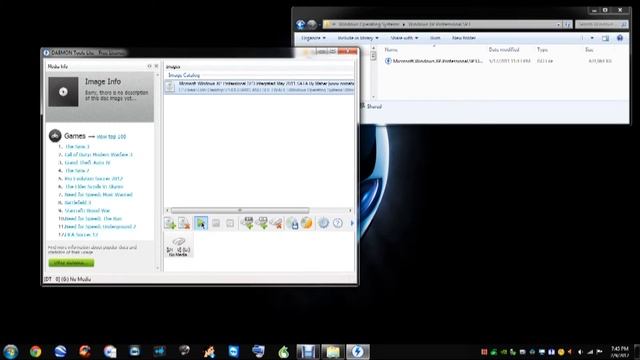
Task: Click the Games controller icon
Action: pyautogui.click(x=55, y=136)
